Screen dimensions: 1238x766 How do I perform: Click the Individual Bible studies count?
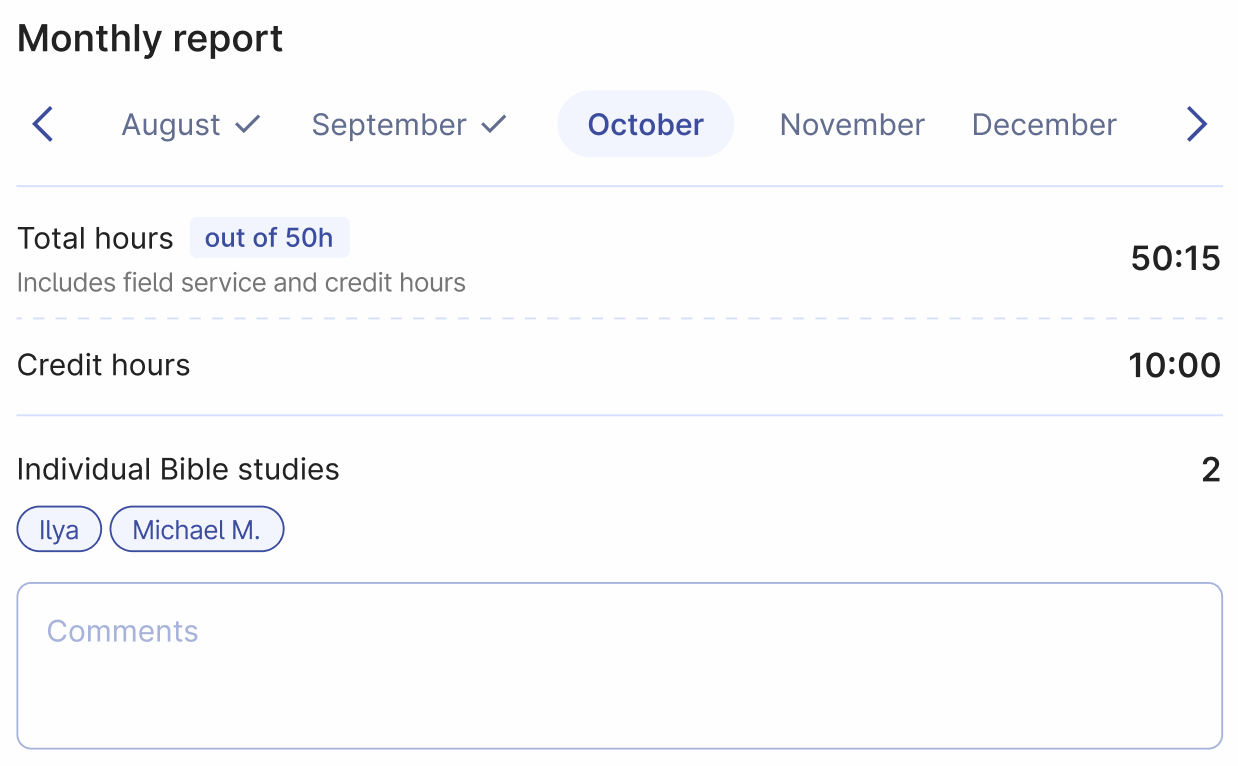(1209, 469)
